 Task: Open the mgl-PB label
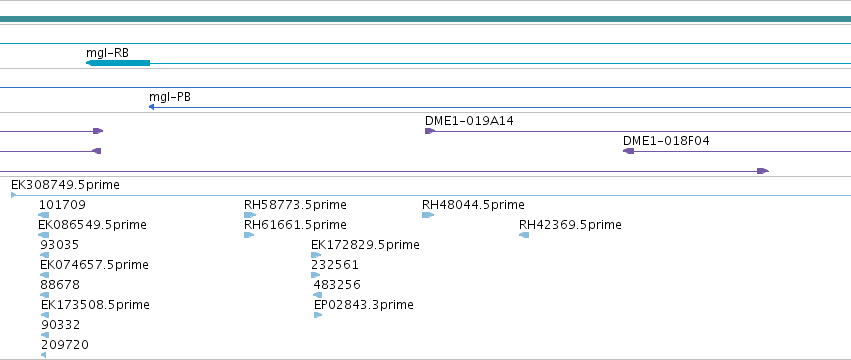[170, 97]
